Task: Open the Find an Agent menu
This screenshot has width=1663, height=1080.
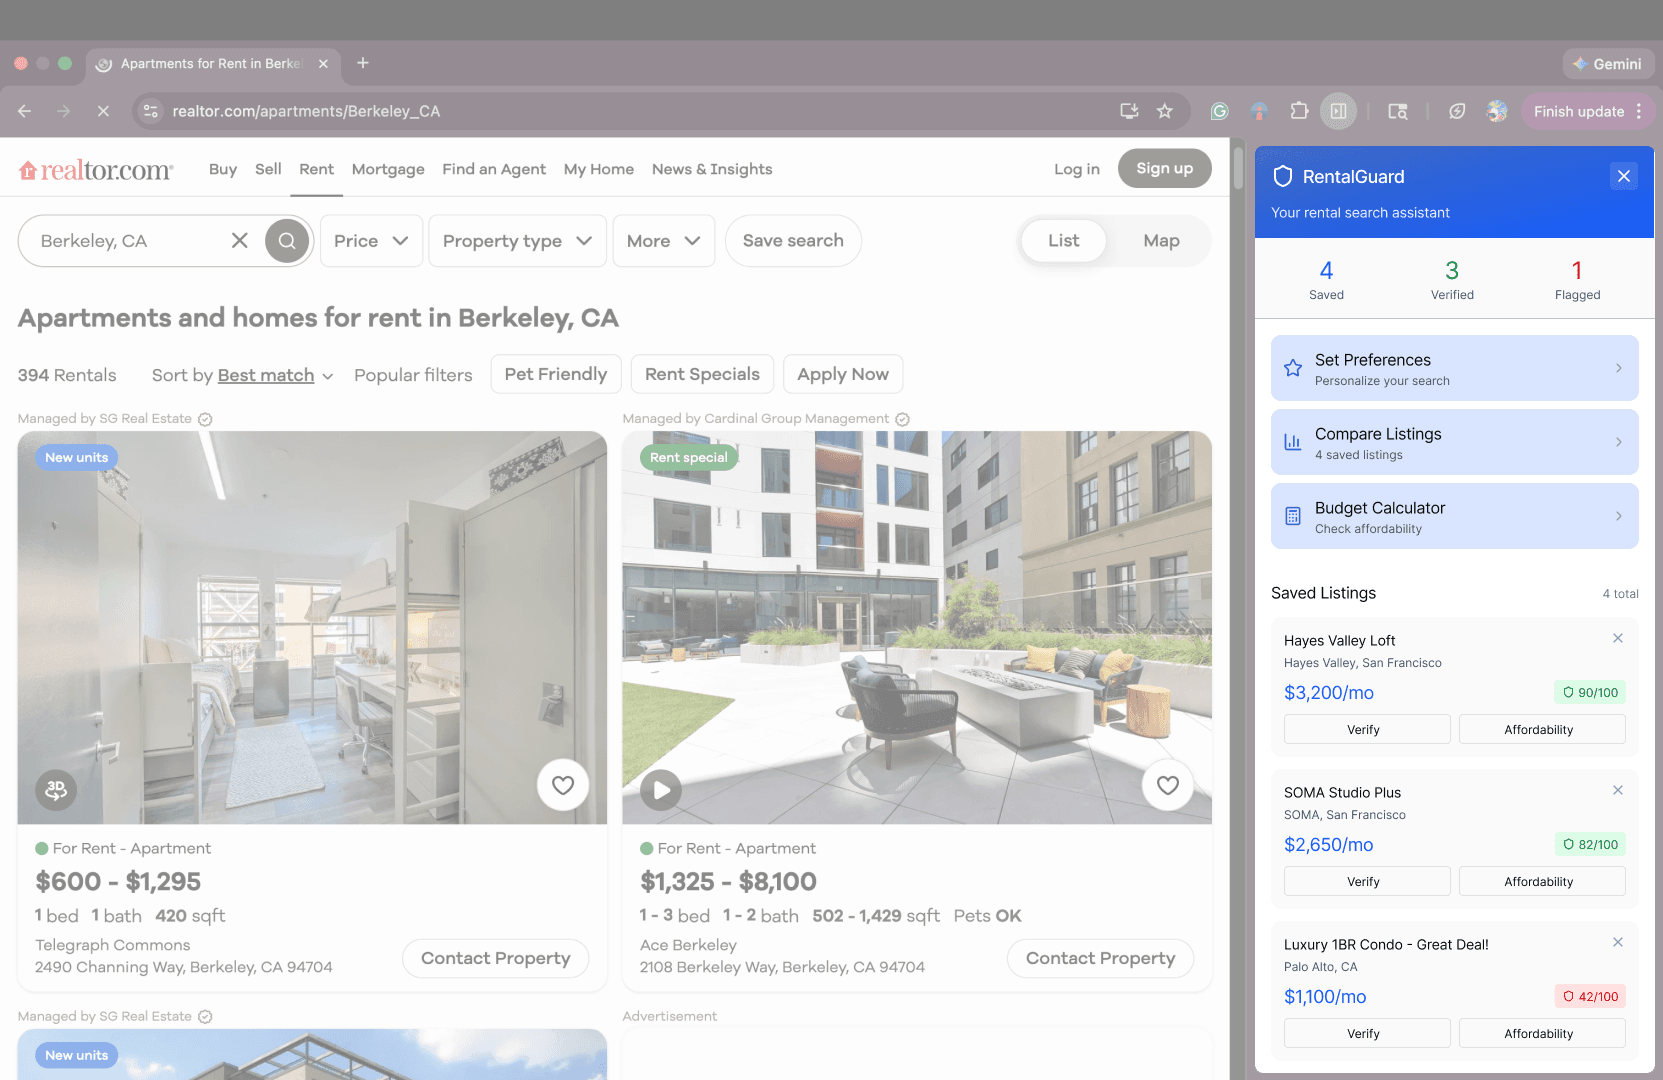Action: point(494,169)
